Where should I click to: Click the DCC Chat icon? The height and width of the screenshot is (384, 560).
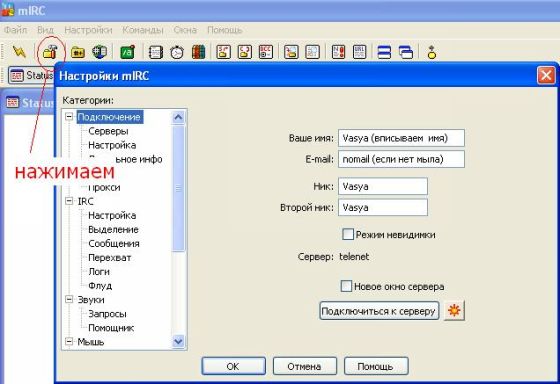point(245,52)
